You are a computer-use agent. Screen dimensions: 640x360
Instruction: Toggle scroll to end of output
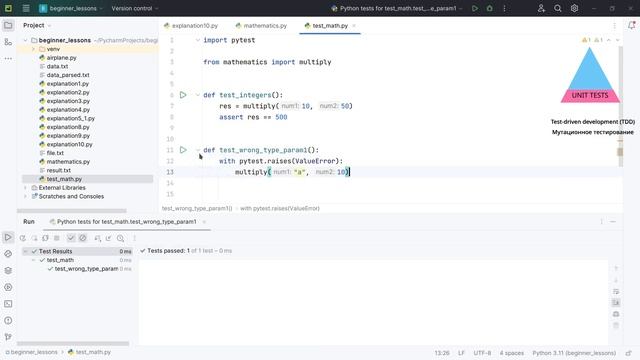point(616,303)
